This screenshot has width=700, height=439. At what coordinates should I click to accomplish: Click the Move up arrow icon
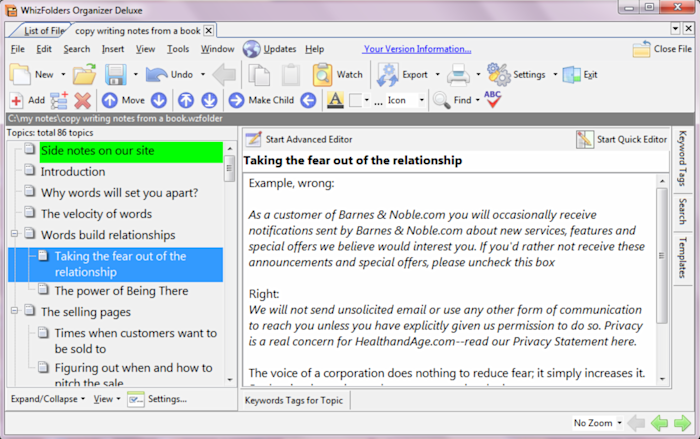[109, 100]
